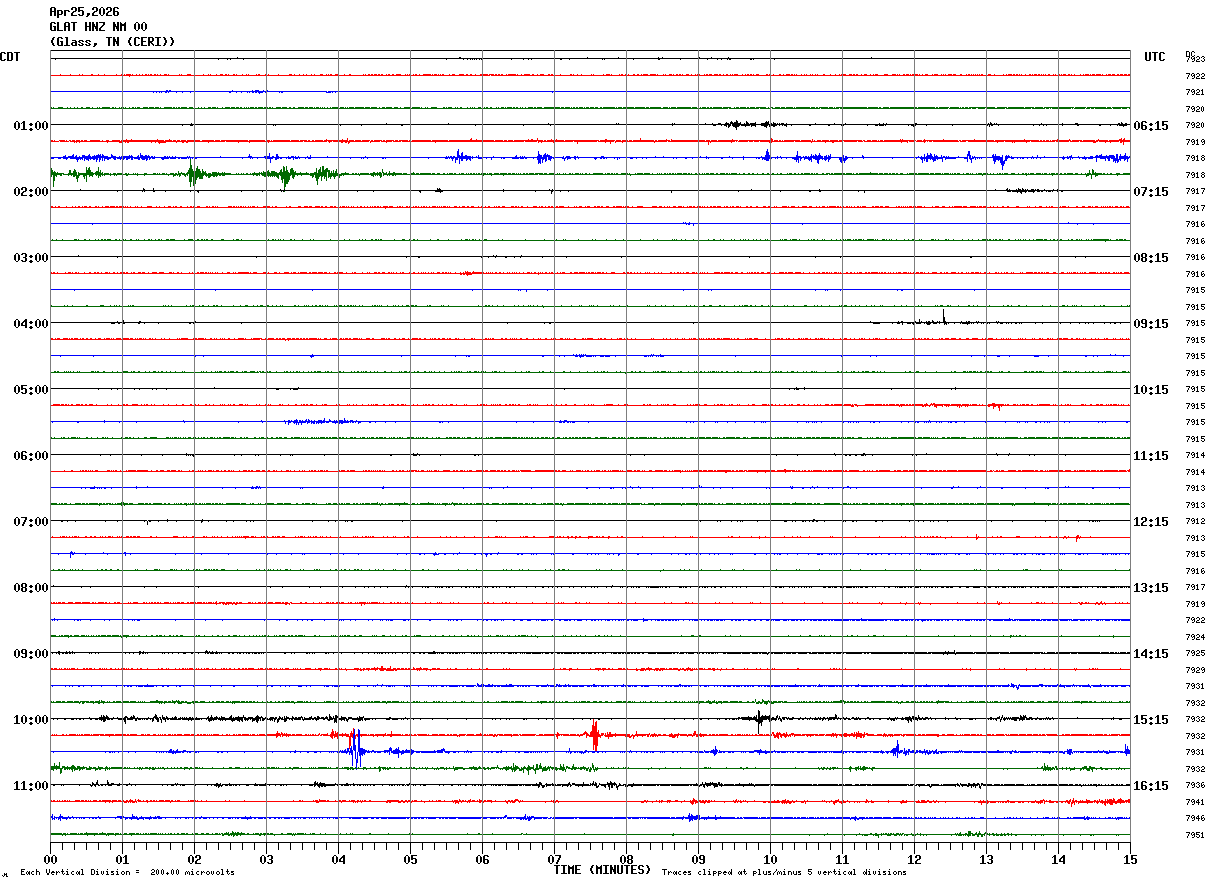Select the 01:00 CDT row label
The height and width of the screenshot is (886, 1210).
point(31,125)
